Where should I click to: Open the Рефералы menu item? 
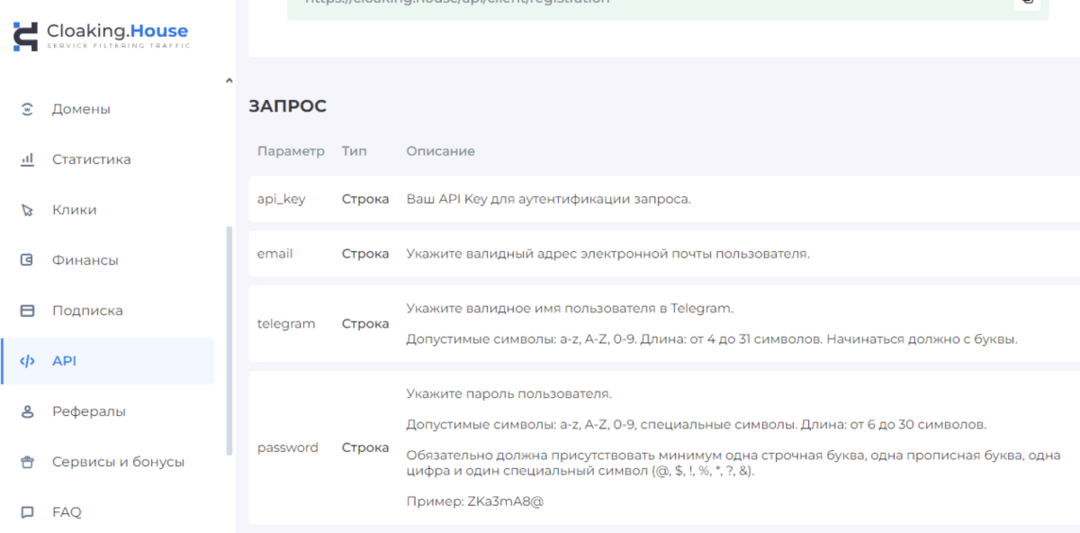pos(88,411)
